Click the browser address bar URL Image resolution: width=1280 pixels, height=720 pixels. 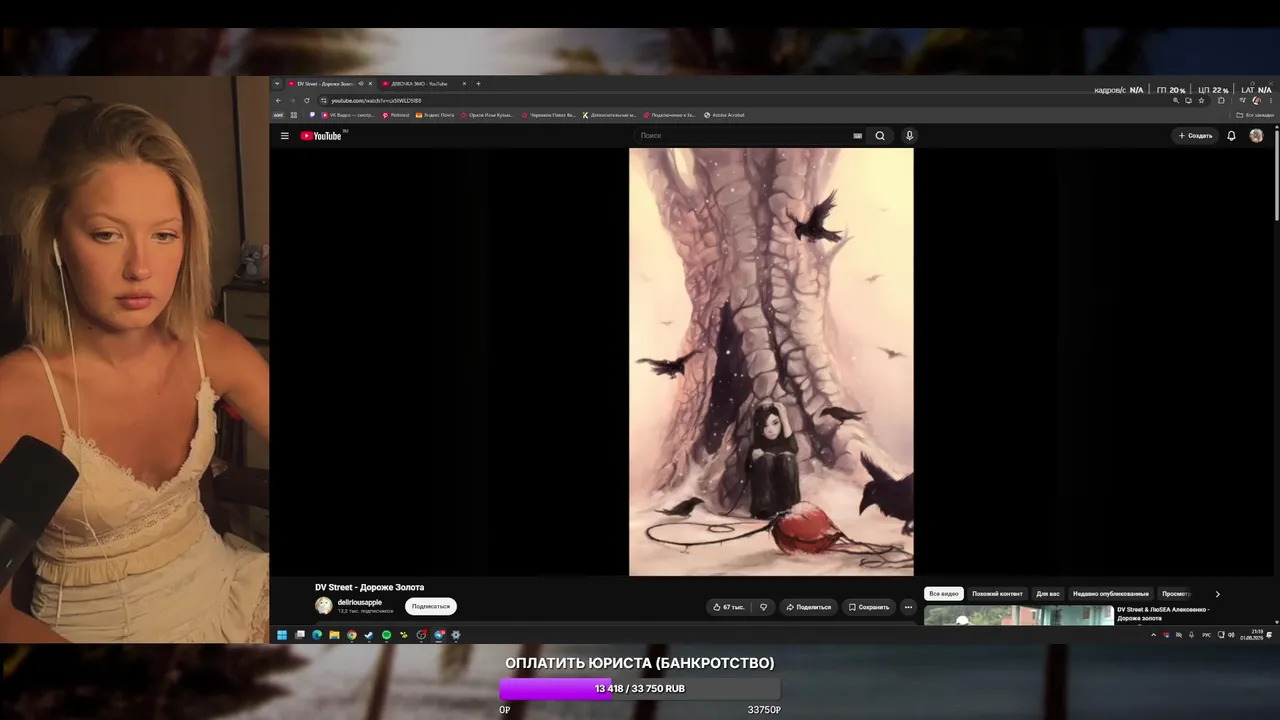[x=376, y=100]
